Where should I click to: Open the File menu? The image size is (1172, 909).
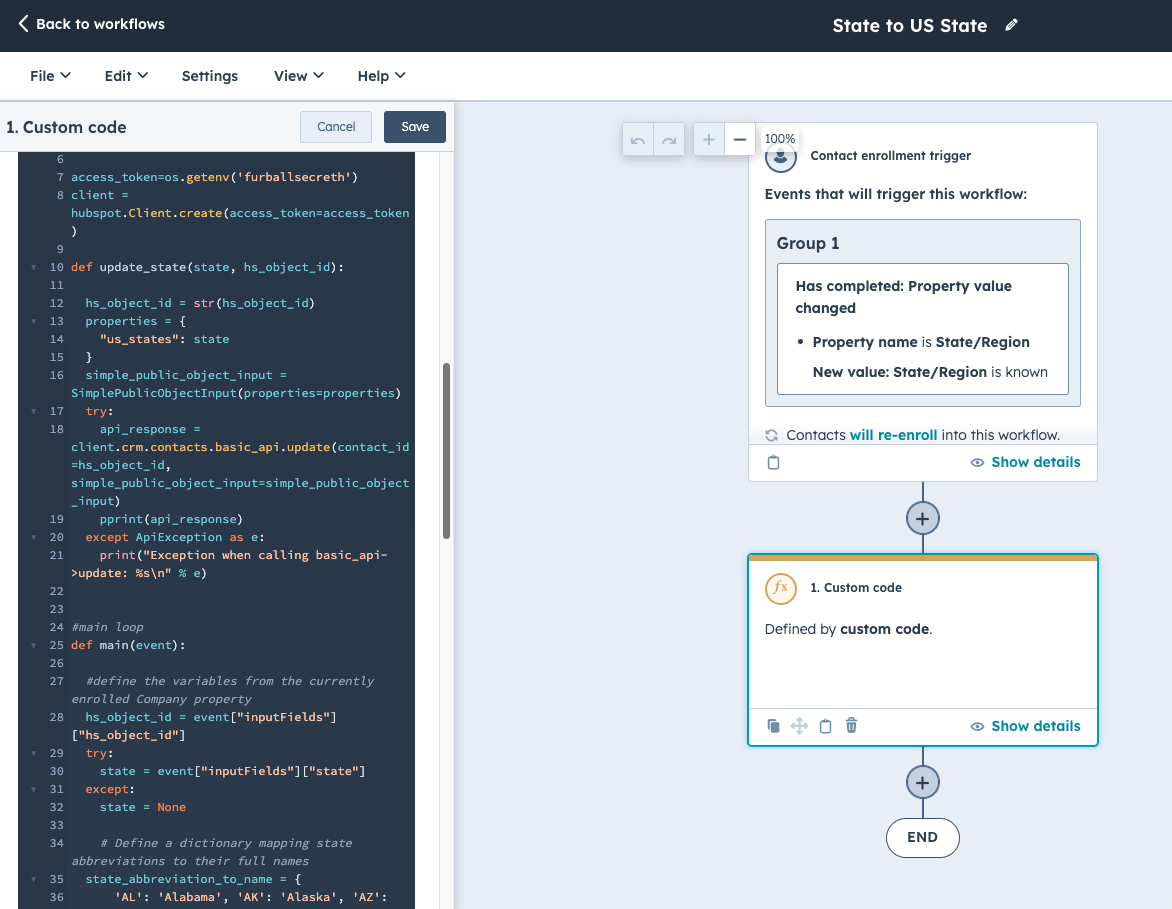50,76
